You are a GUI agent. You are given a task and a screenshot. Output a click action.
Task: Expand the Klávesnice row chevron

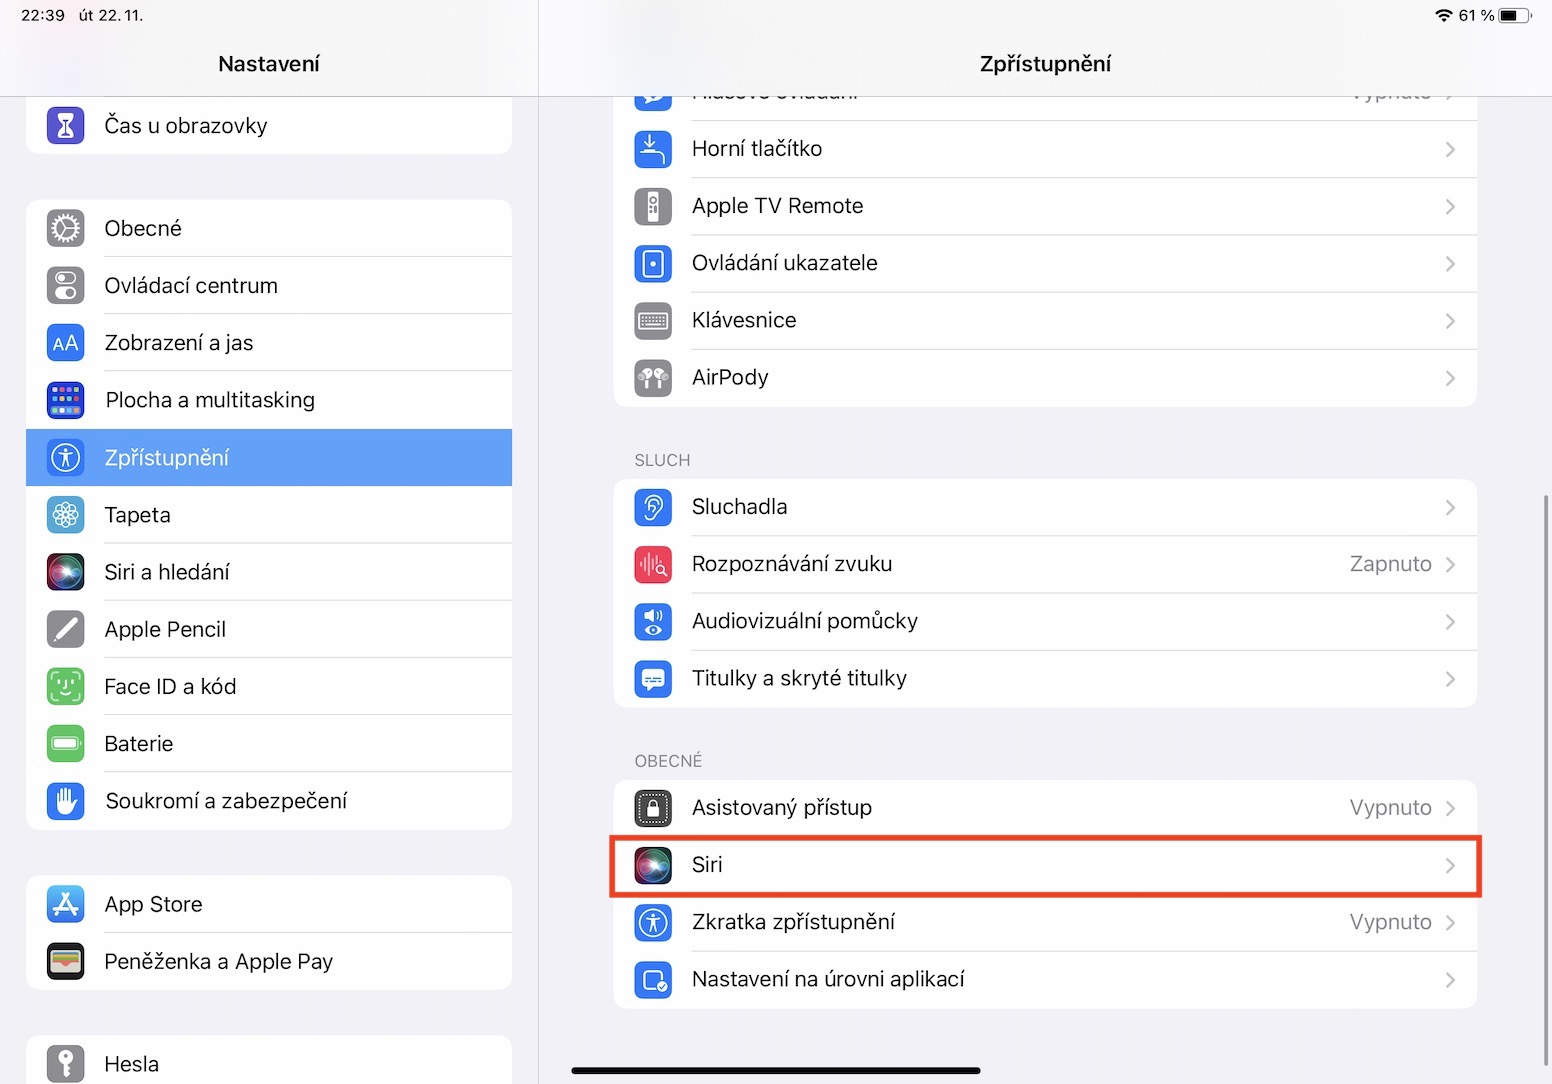pyautogui.click(x=1449, y=321)
